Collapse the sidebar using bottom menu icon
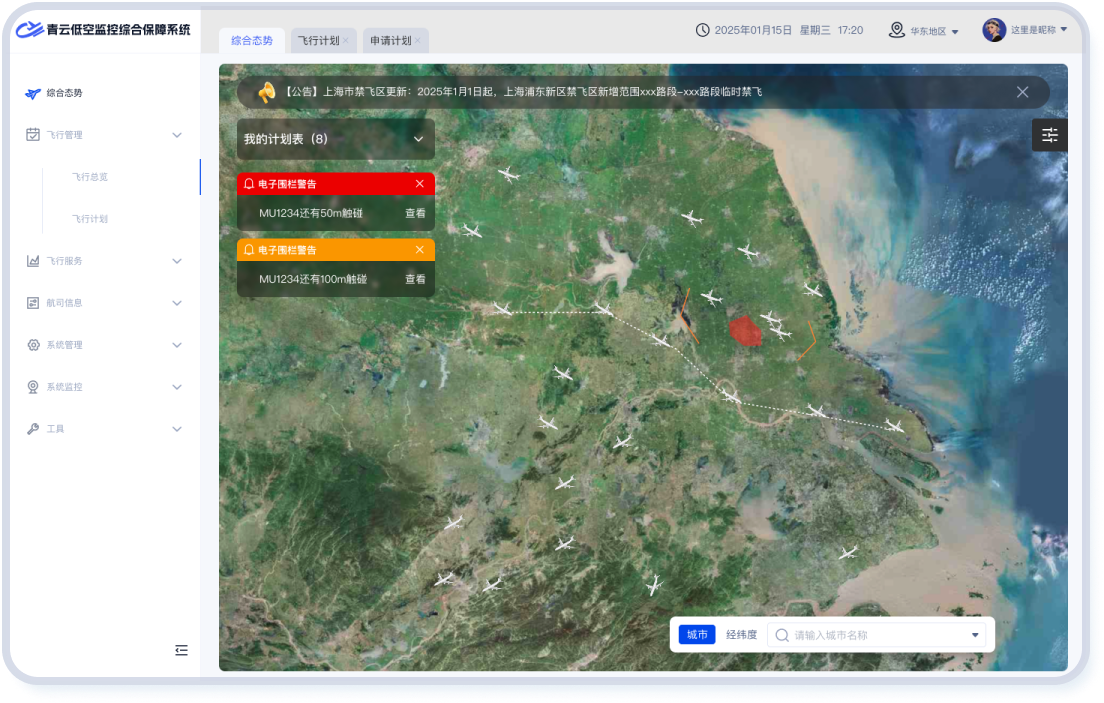1104x703 pixels. tap(181, 650)
